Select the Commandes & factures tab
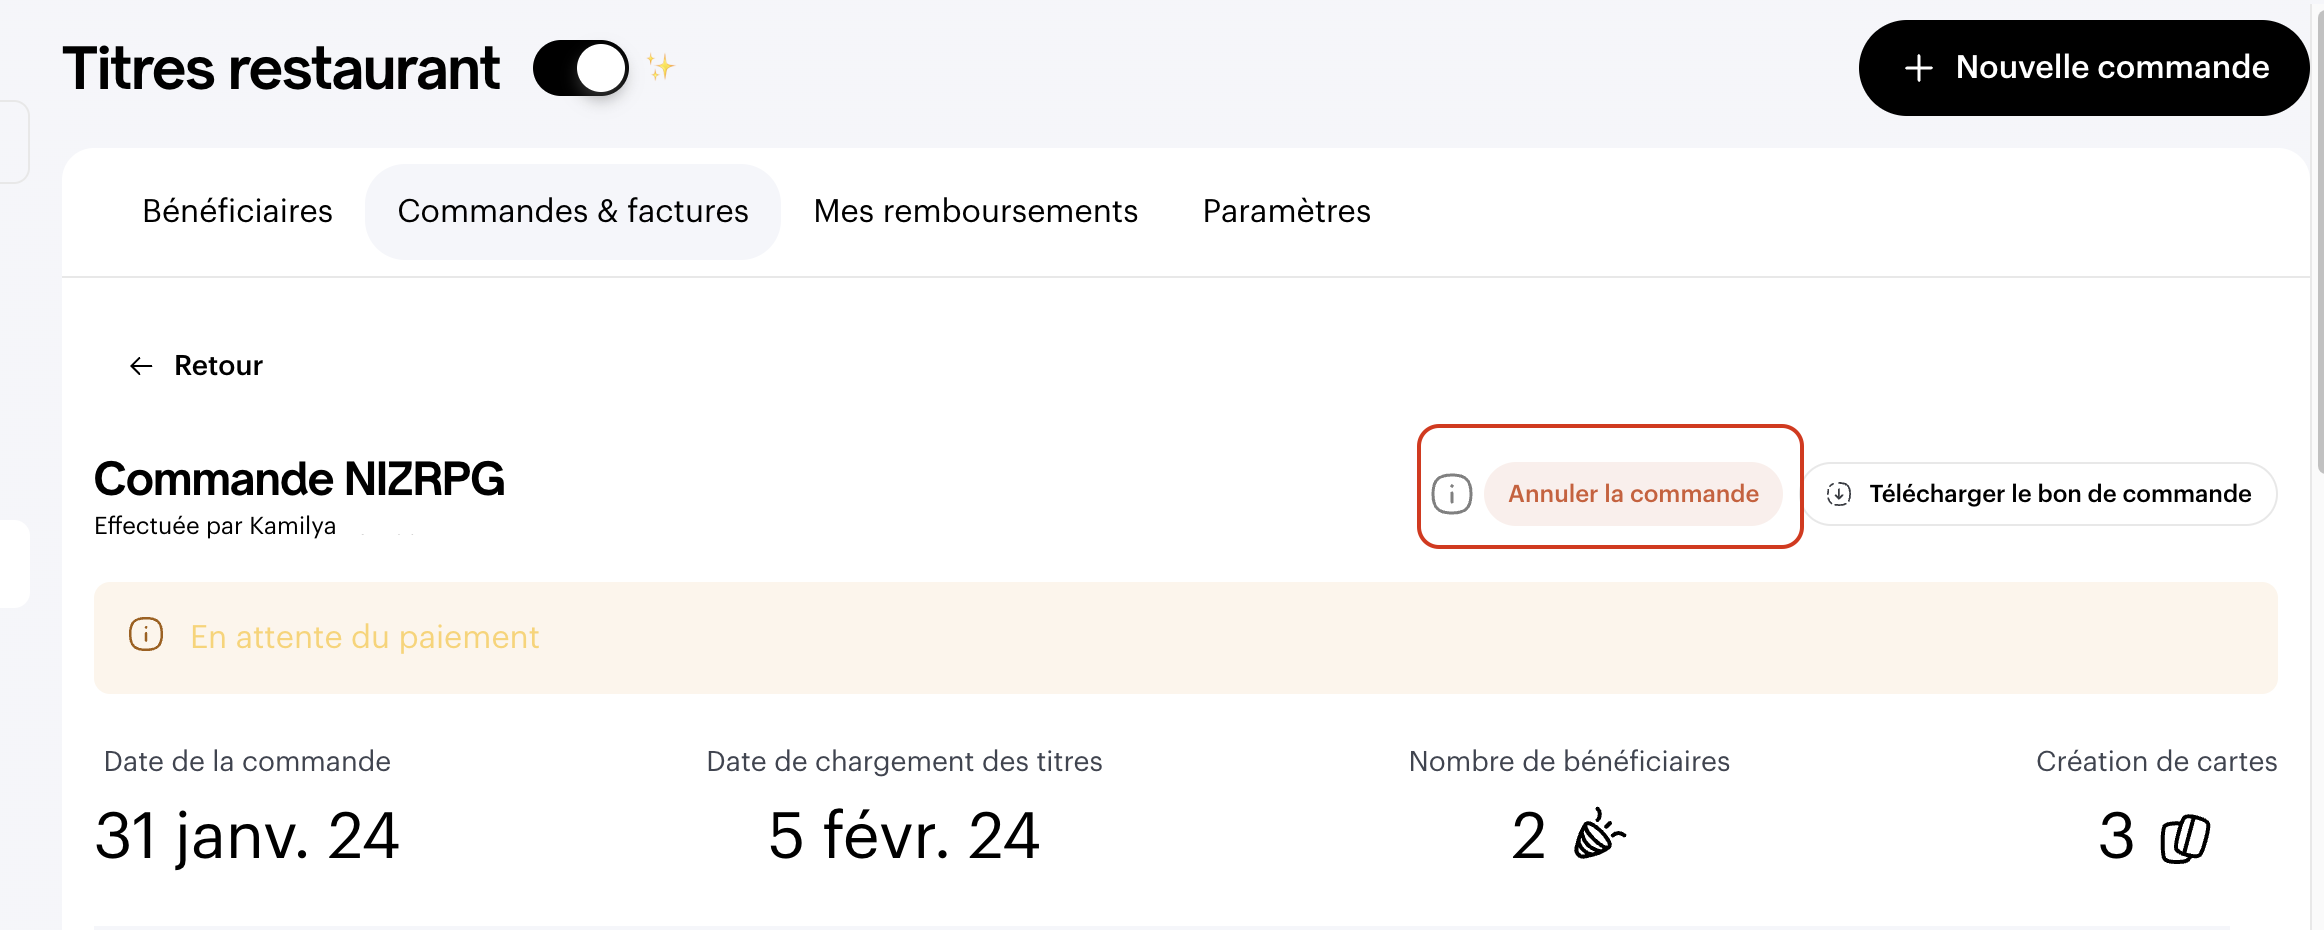This screenshot has width=2324, height=930. pyautogui.click(x=573, y=211)
